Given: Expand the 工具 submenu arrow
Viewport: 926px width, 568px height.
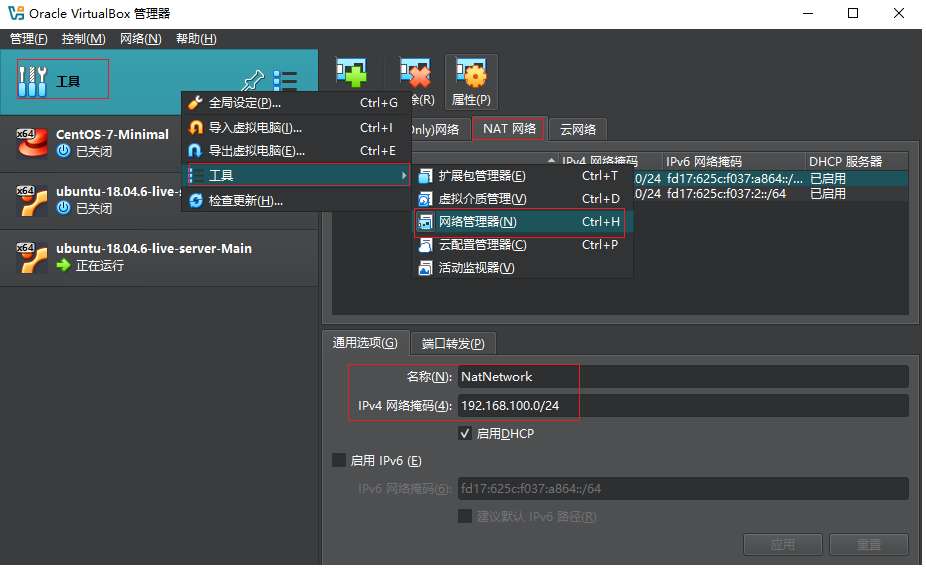Looking at the screenshot, I should [403, 175].
